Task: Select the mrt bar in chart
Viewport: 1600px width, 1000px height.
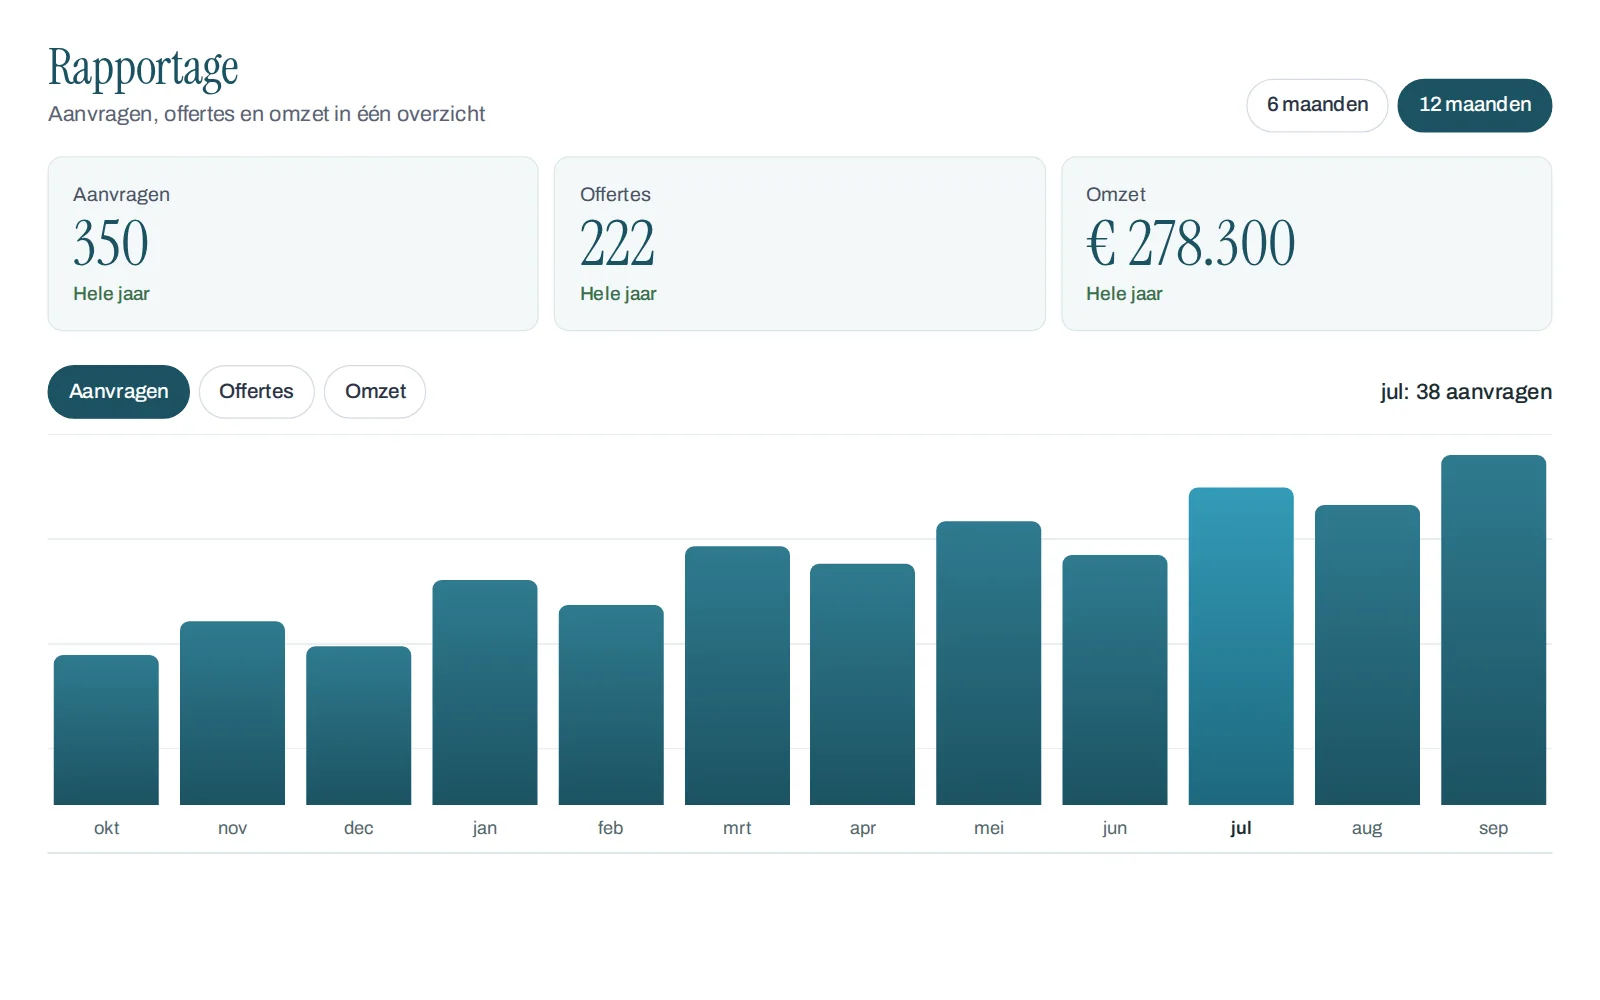Action: tap(737, 675)
